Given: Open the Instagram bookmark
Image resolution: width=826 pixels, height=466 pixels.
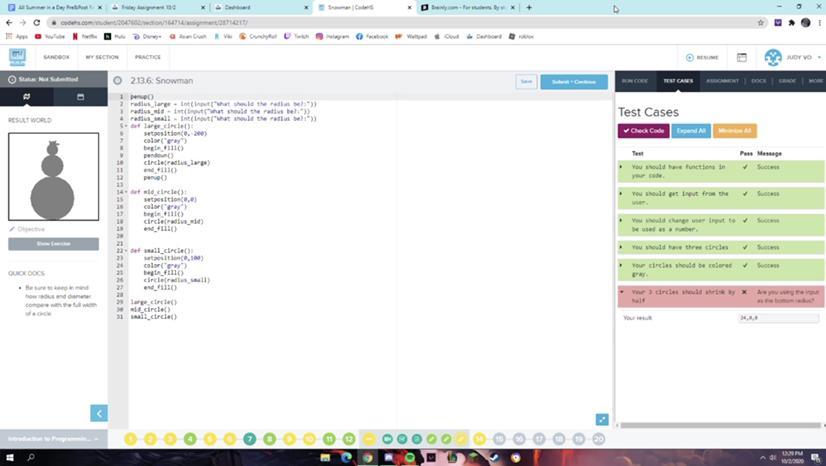Looking at the screenshot, I should pos(332,36).
